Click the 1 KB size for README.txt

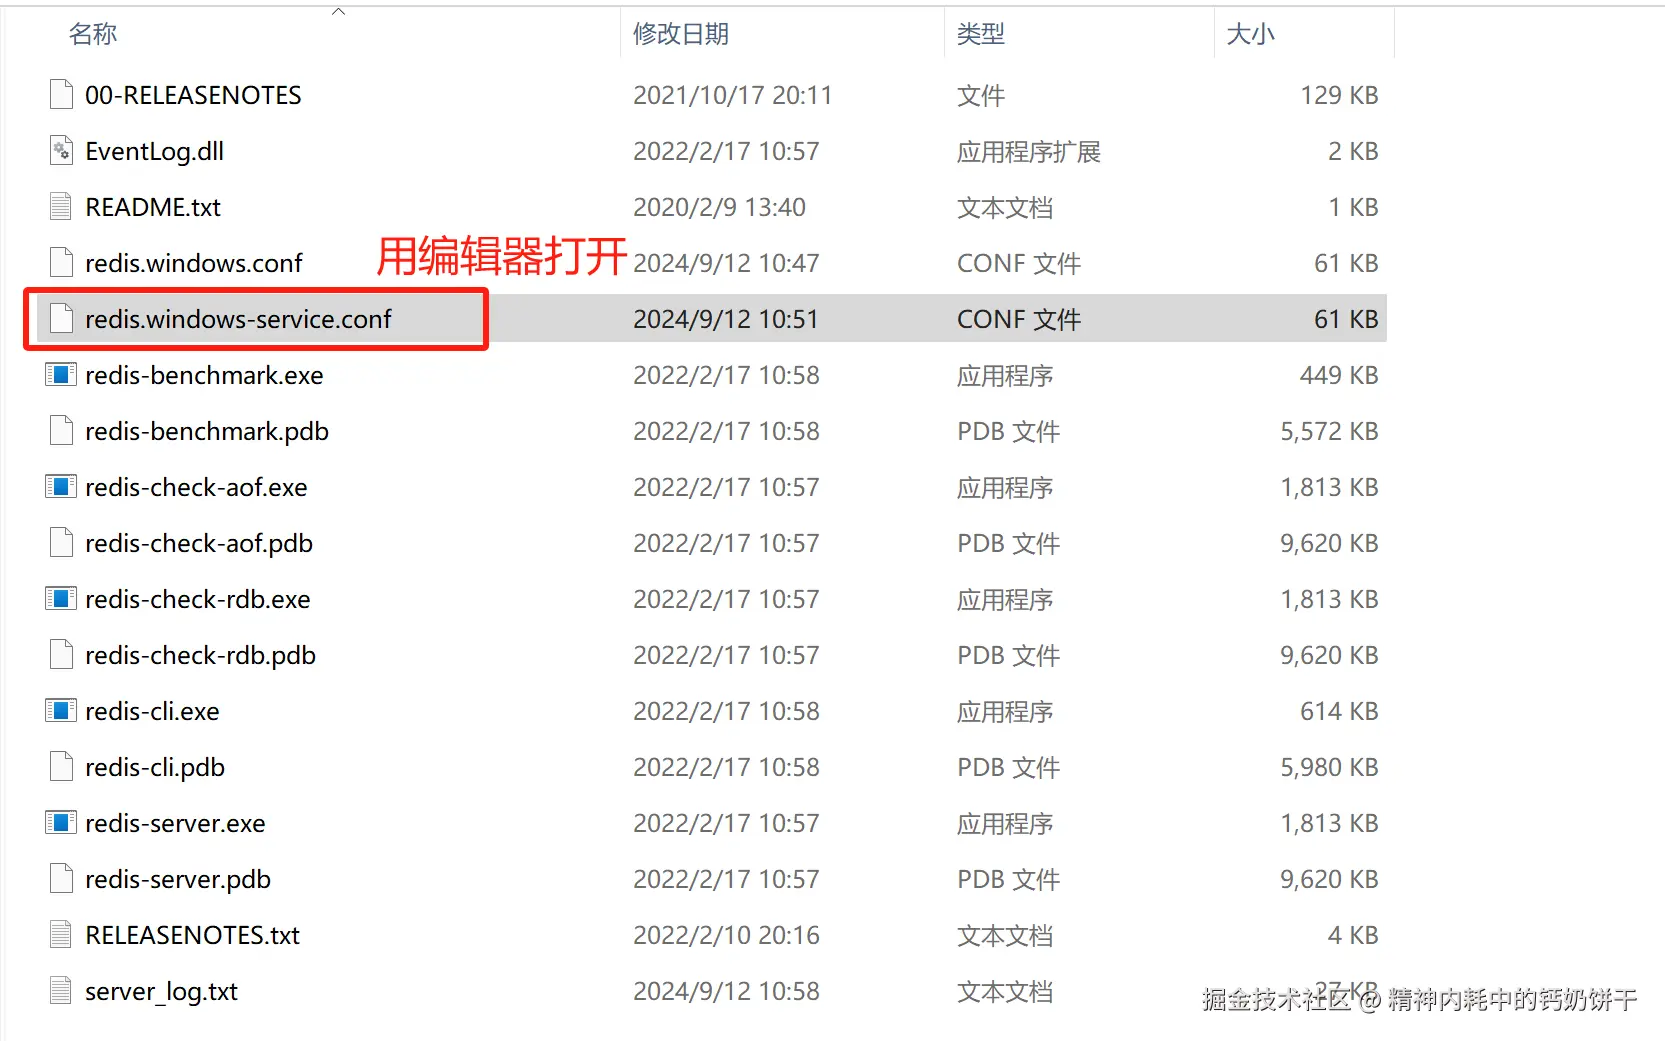[1353, 207]
